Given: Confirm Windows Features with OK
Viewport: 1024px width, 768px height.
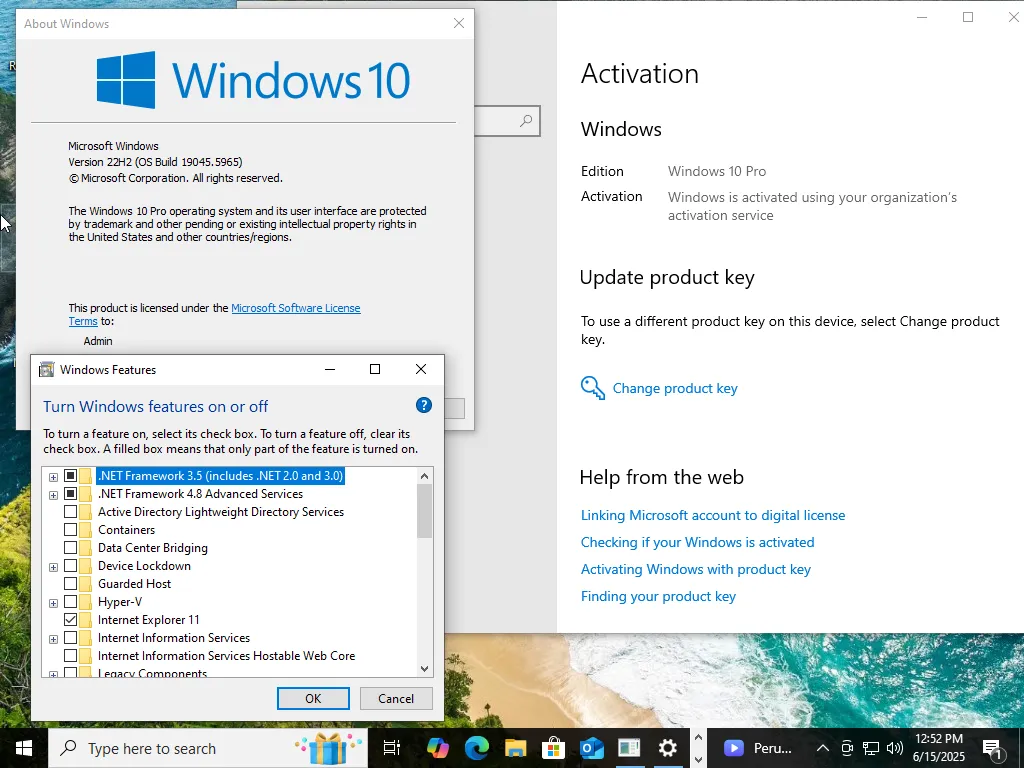Looking at the screenshot, I should (x=313, y=698).
